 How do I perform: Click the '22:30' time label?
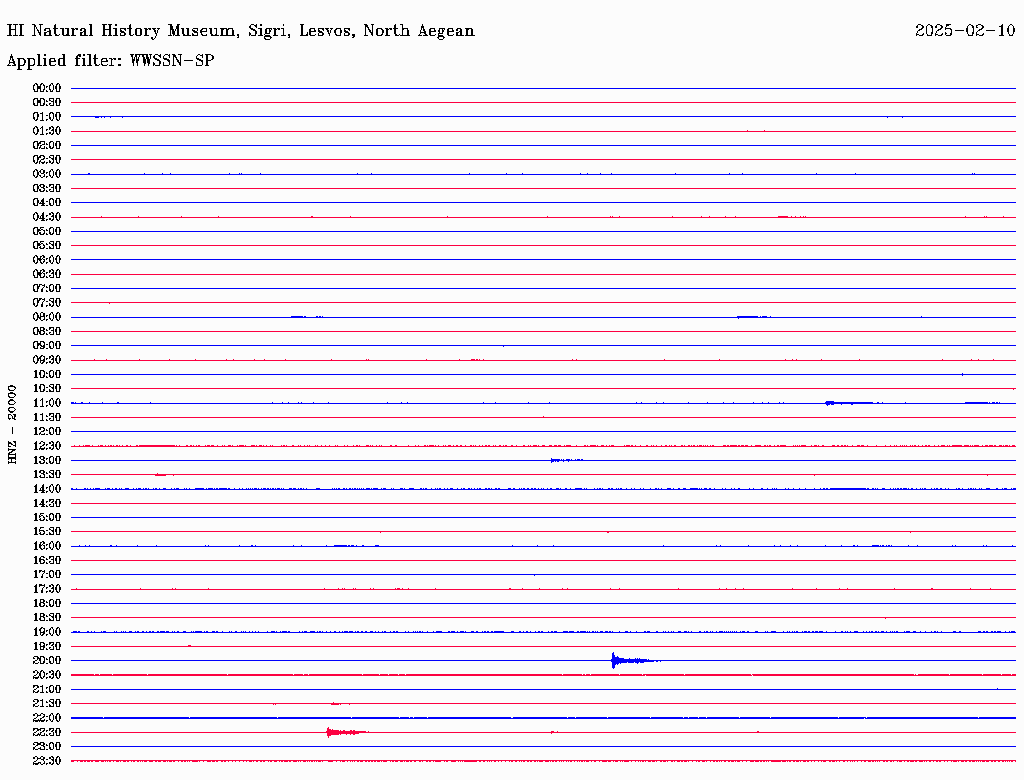(47, 732)
